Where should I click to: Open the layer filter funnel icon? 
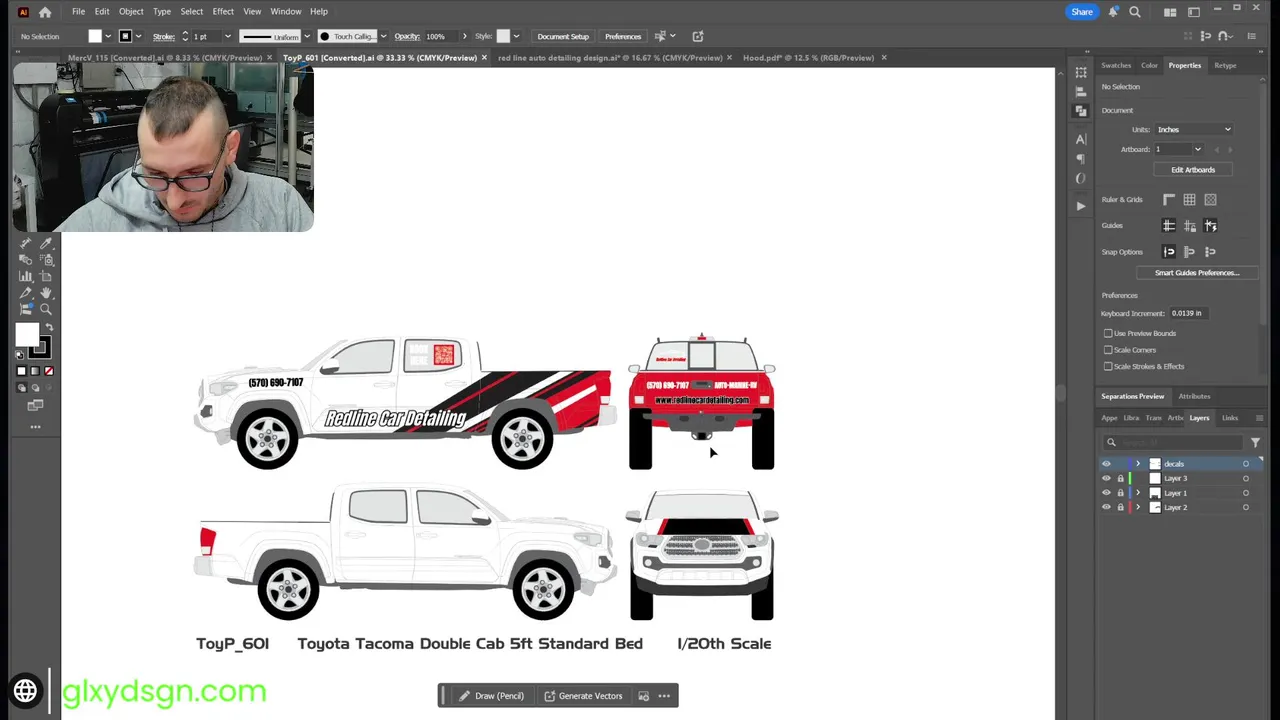(x=1255, y=442)
